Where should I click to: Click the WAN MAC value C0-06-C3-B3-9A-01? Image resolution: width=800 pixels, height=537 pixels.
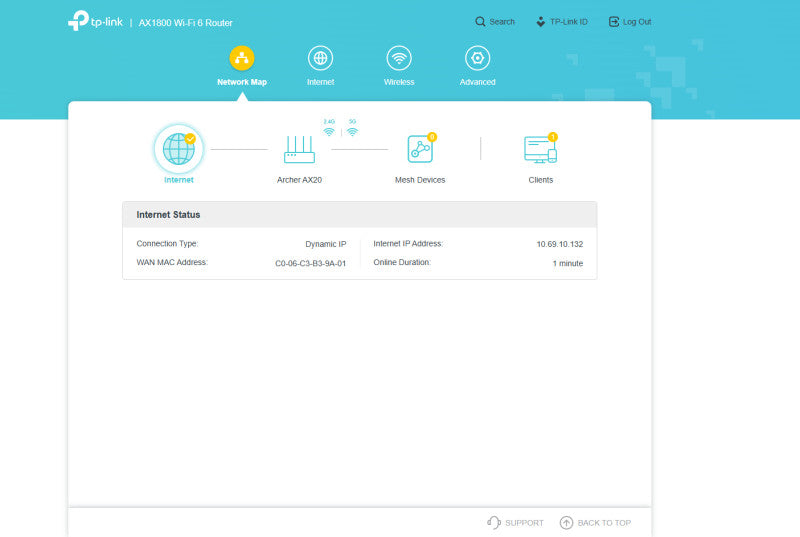tap(310, 264)
